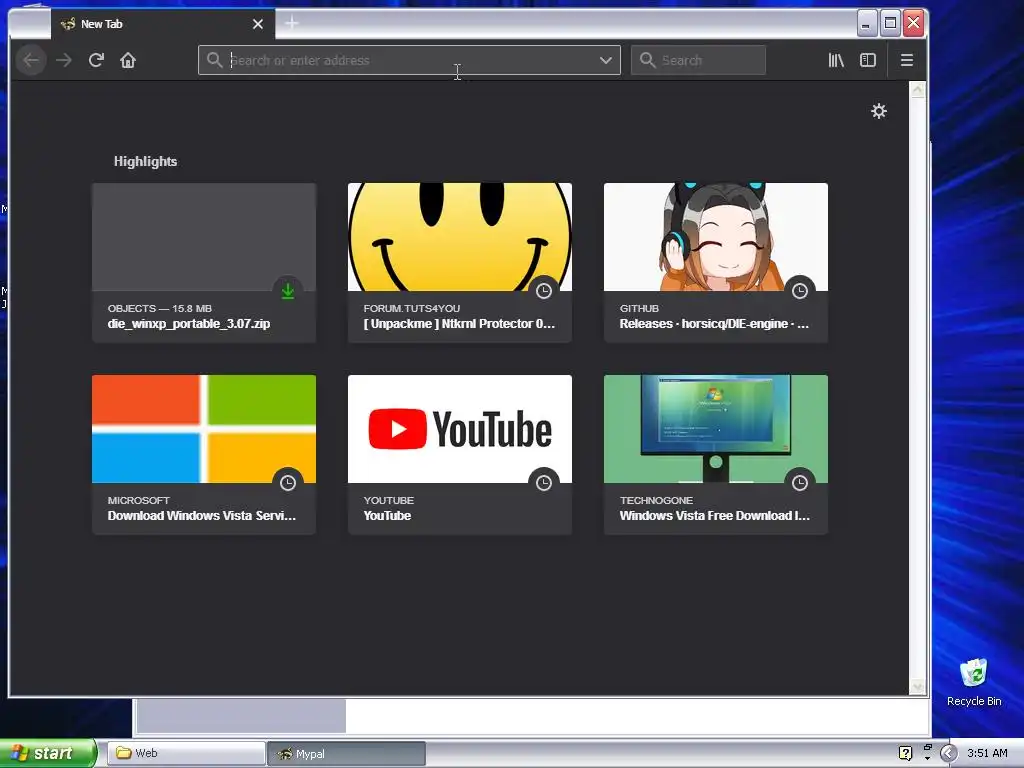This screenshot has height=768, width=1024.
Task: Open the Technogone Windows Vista thumbnail
Action: (x=716, y=429)
